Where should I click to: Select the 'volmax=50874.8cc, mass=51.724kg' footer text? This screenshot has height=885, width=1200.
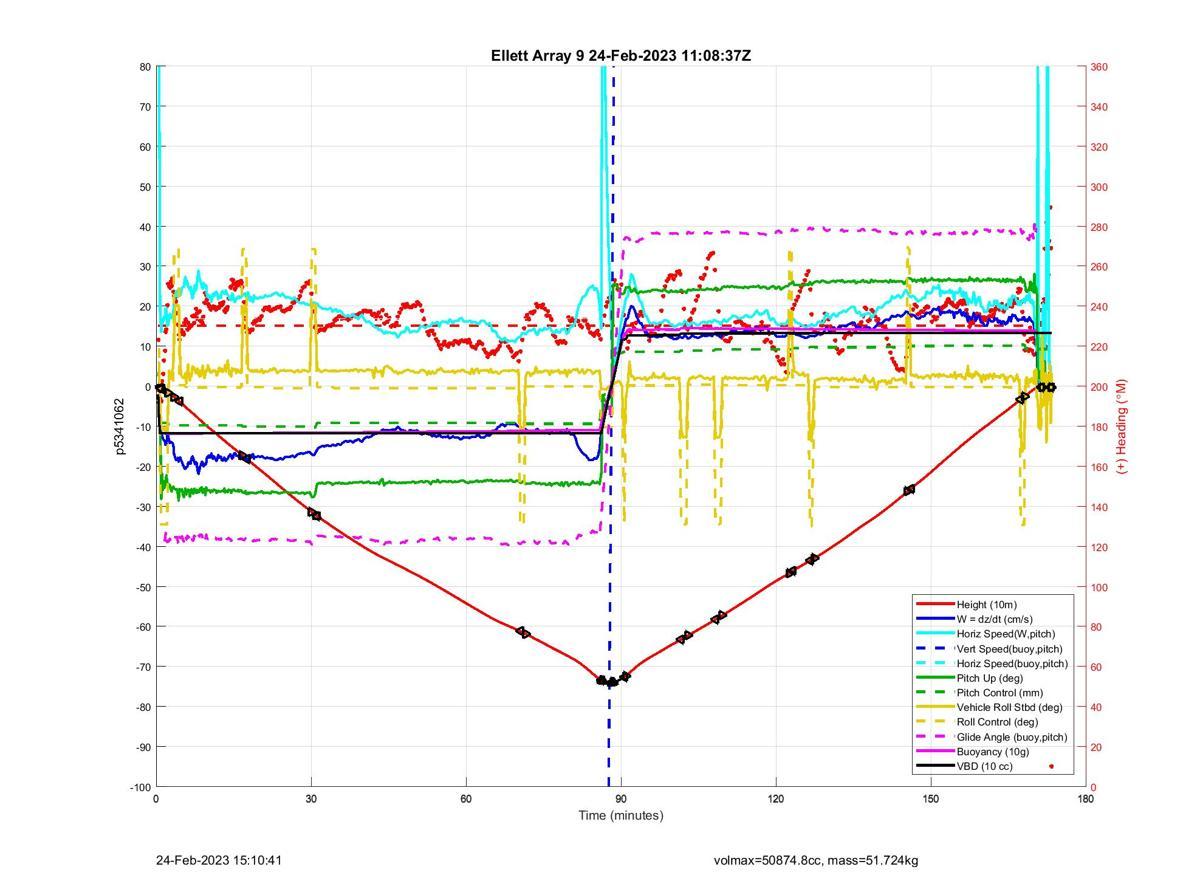pyautogui.click(x=816, y=860)
